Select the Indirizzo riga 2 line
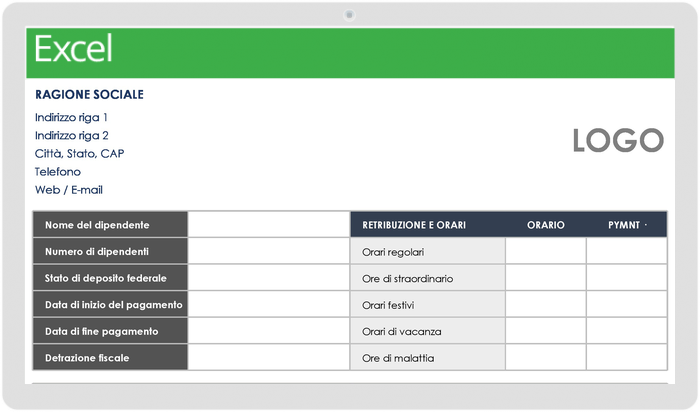The width and height of the screenshot is (700, 412). (x=71, y=135)
